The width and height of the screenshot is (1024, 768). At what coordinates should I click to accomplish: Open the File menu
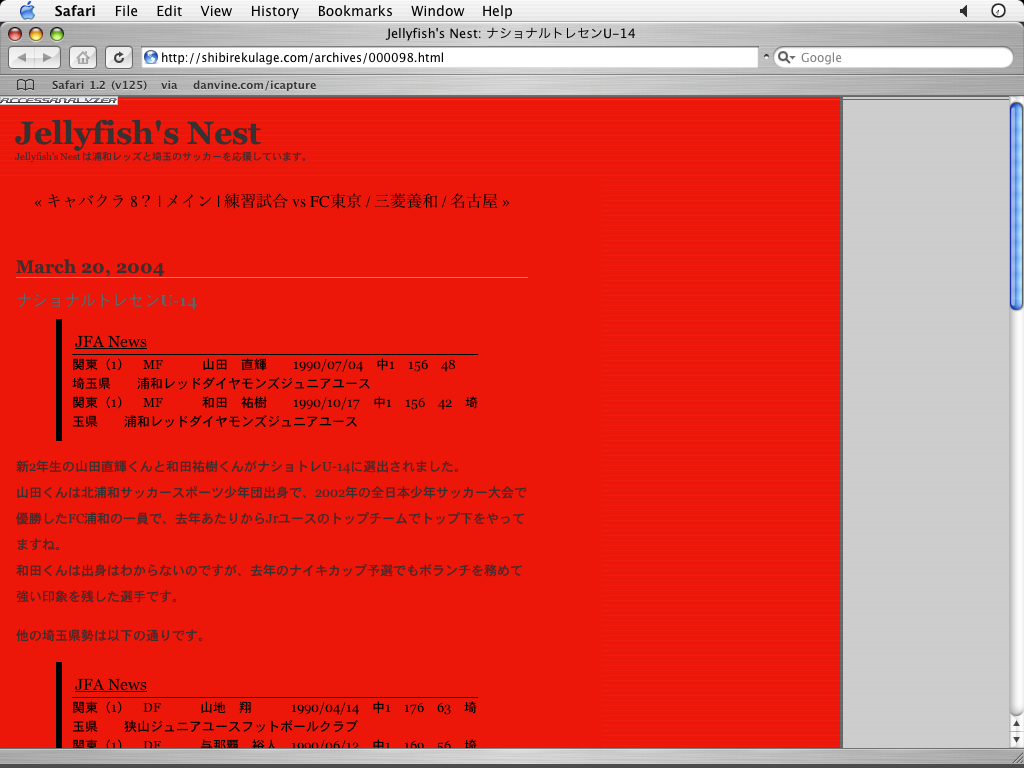(126, 11)
